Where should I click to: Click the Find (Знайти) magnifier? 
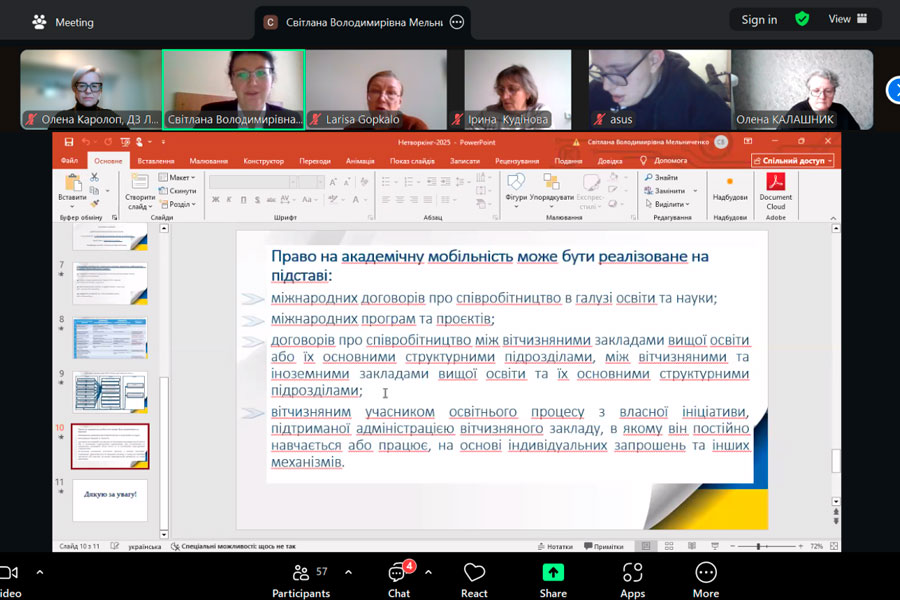pos(661,177)
